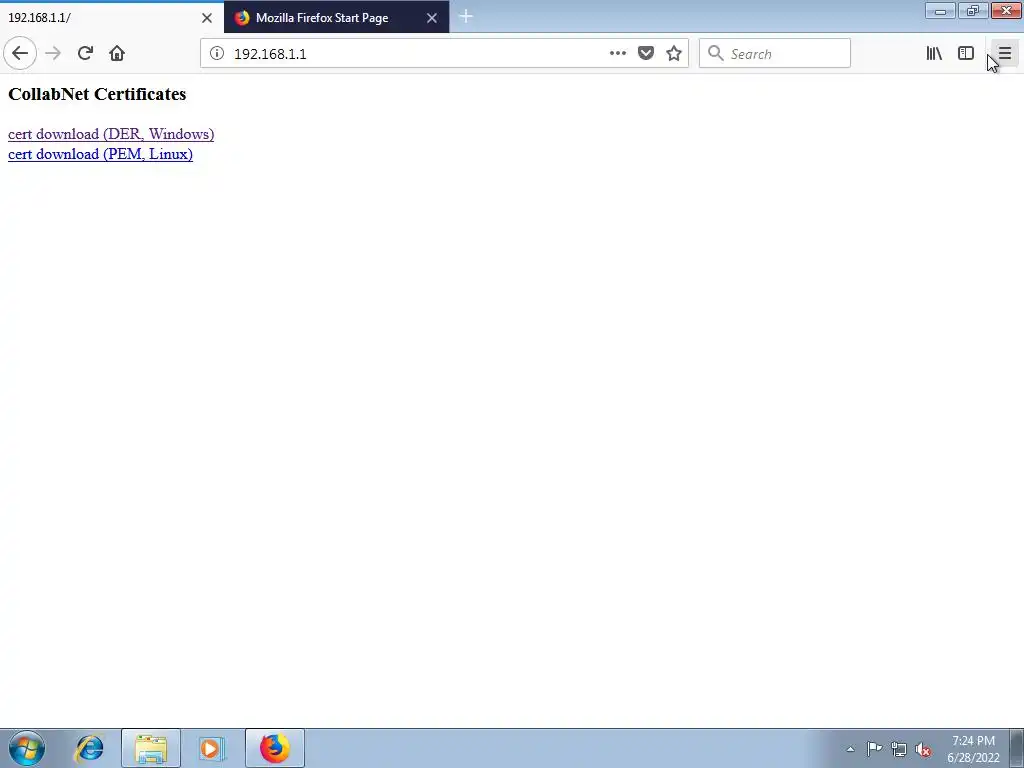Open network status tray icon

click(x=899, y=749)
